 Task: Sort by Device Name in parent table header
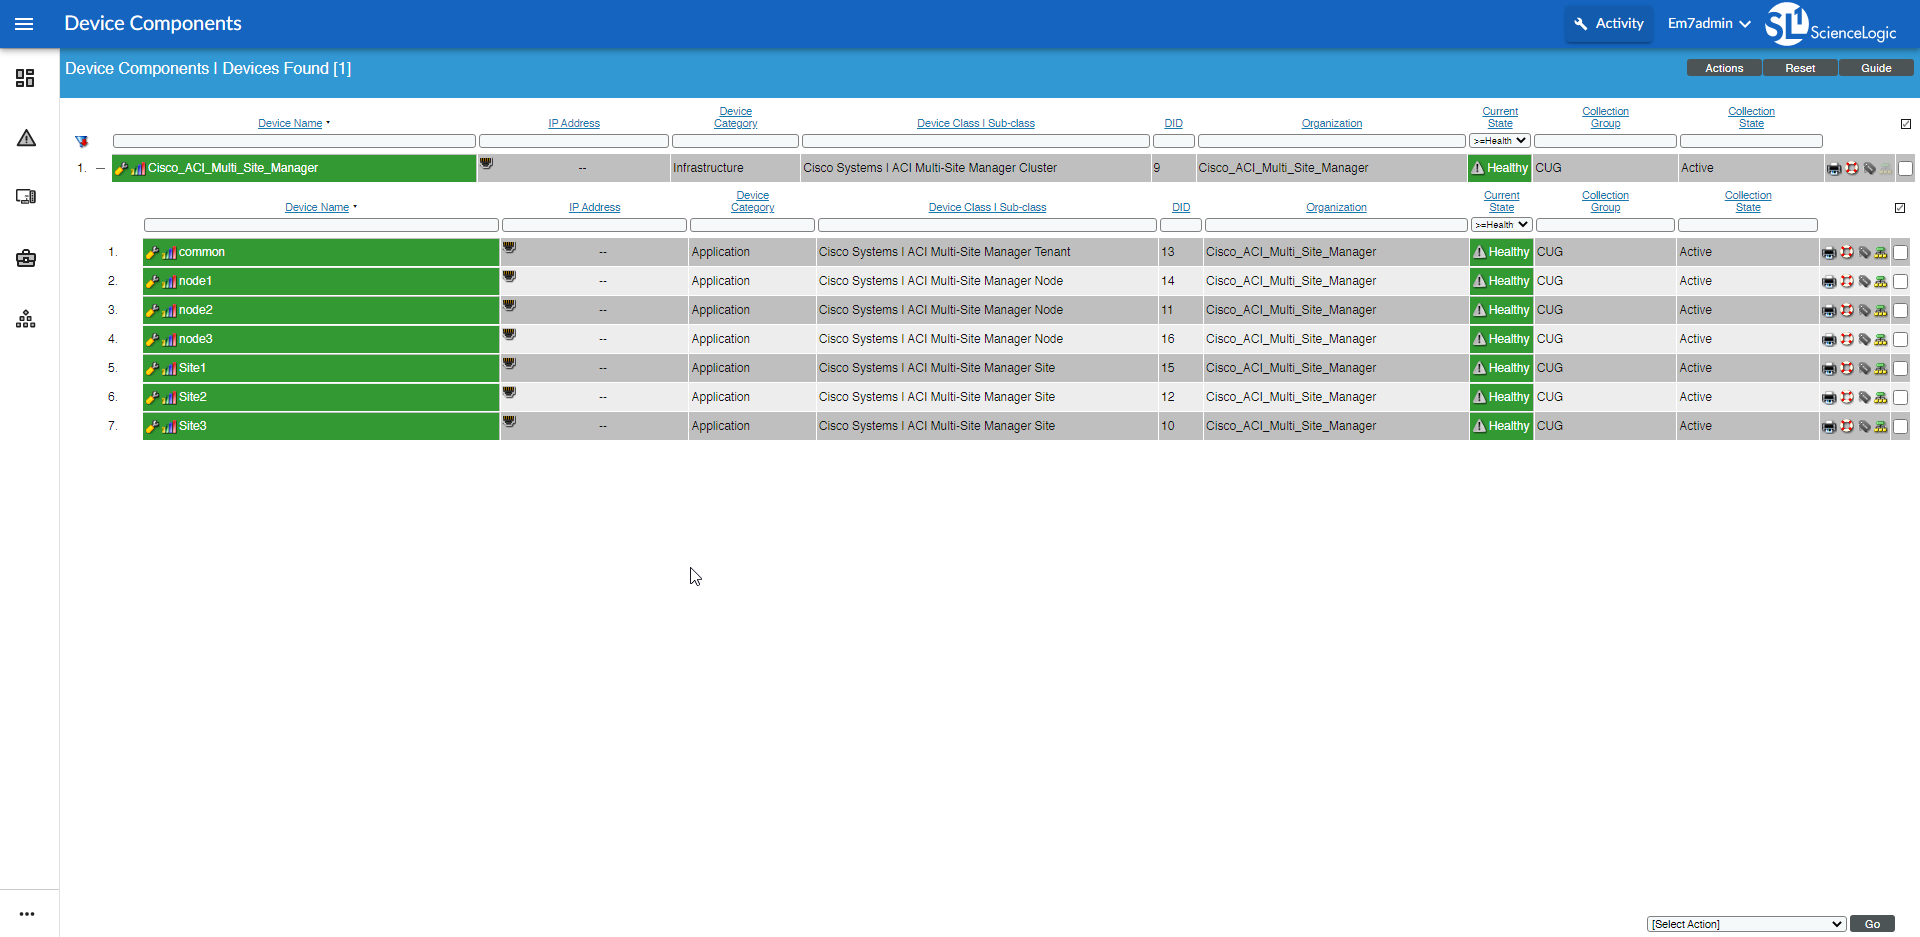(x=290, y=124)
